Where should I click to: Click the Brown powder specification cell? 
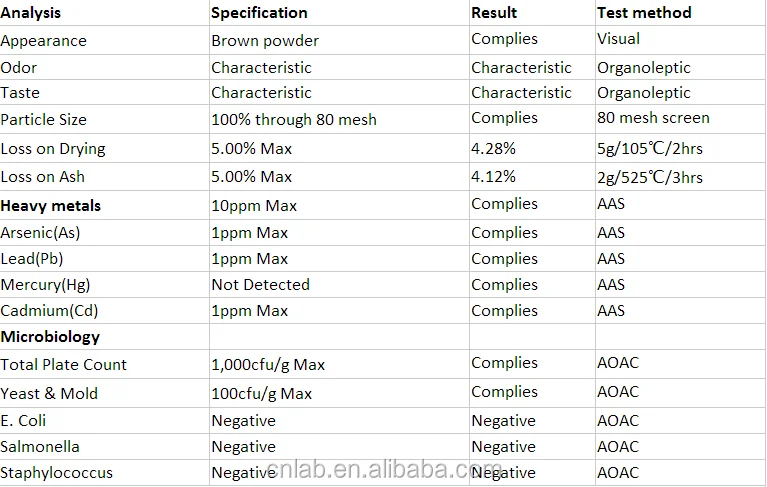339,41
